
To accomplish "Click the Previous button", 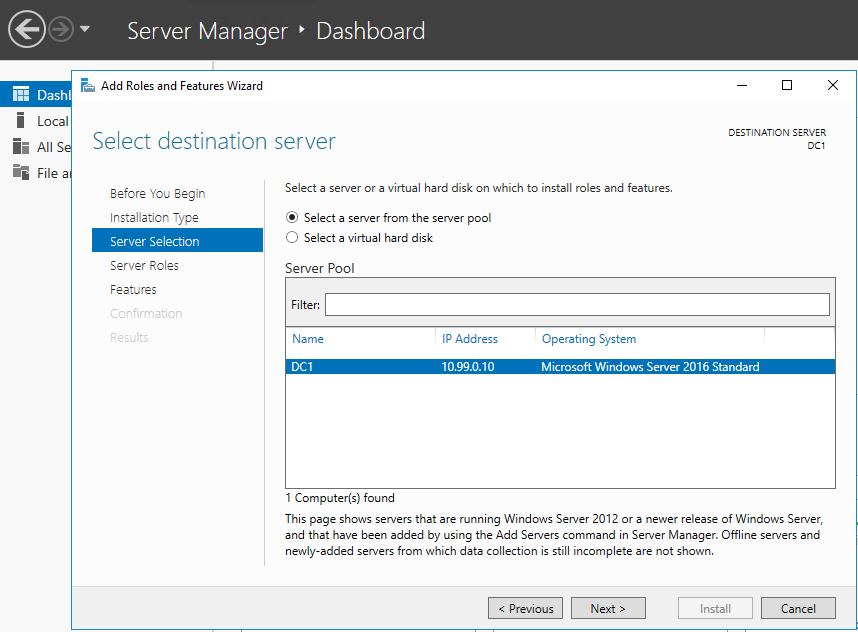I will click(525, 608).
